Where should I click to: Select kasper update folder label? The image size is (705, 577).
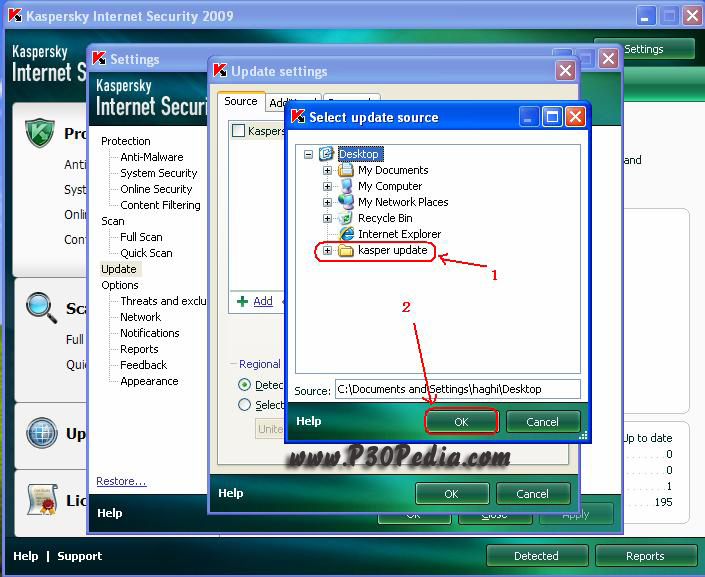[x=393, y=250]
